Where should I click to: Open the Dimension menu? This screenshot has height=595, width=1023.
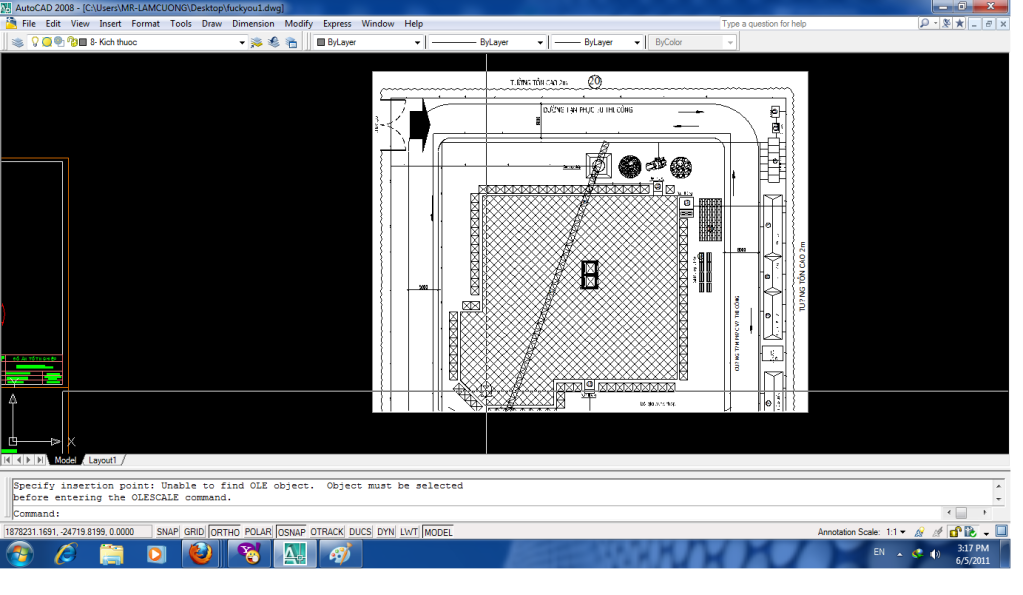point(253,23)
